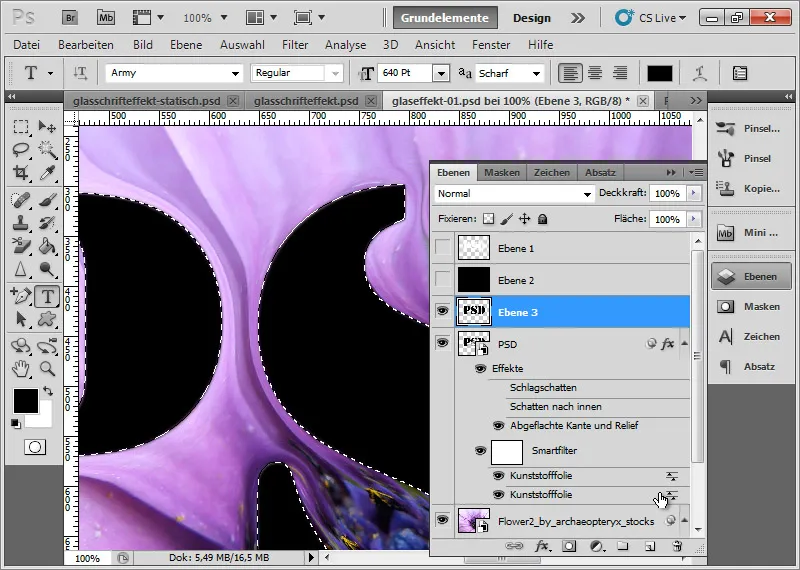Select the Move tool

point(47,127)
